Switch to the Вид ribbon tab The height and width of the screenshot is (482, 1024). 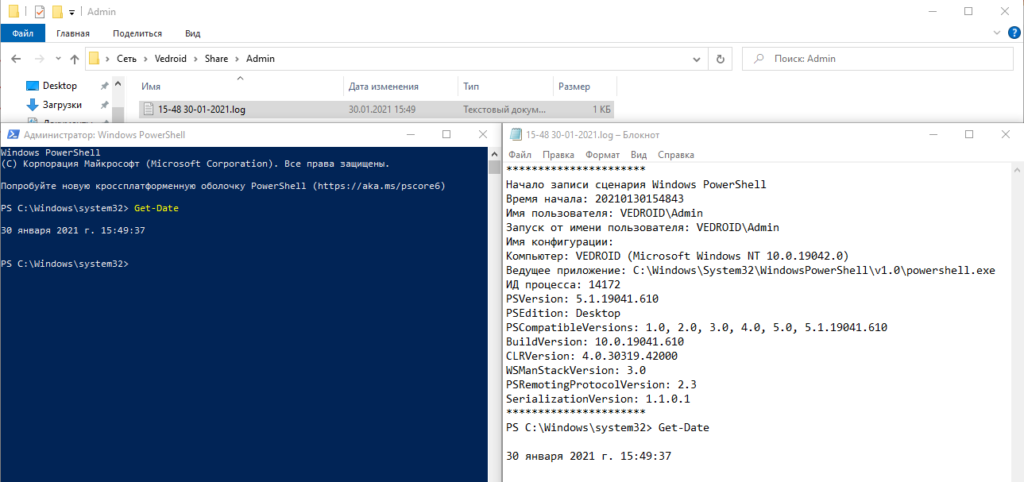[192, 33]
